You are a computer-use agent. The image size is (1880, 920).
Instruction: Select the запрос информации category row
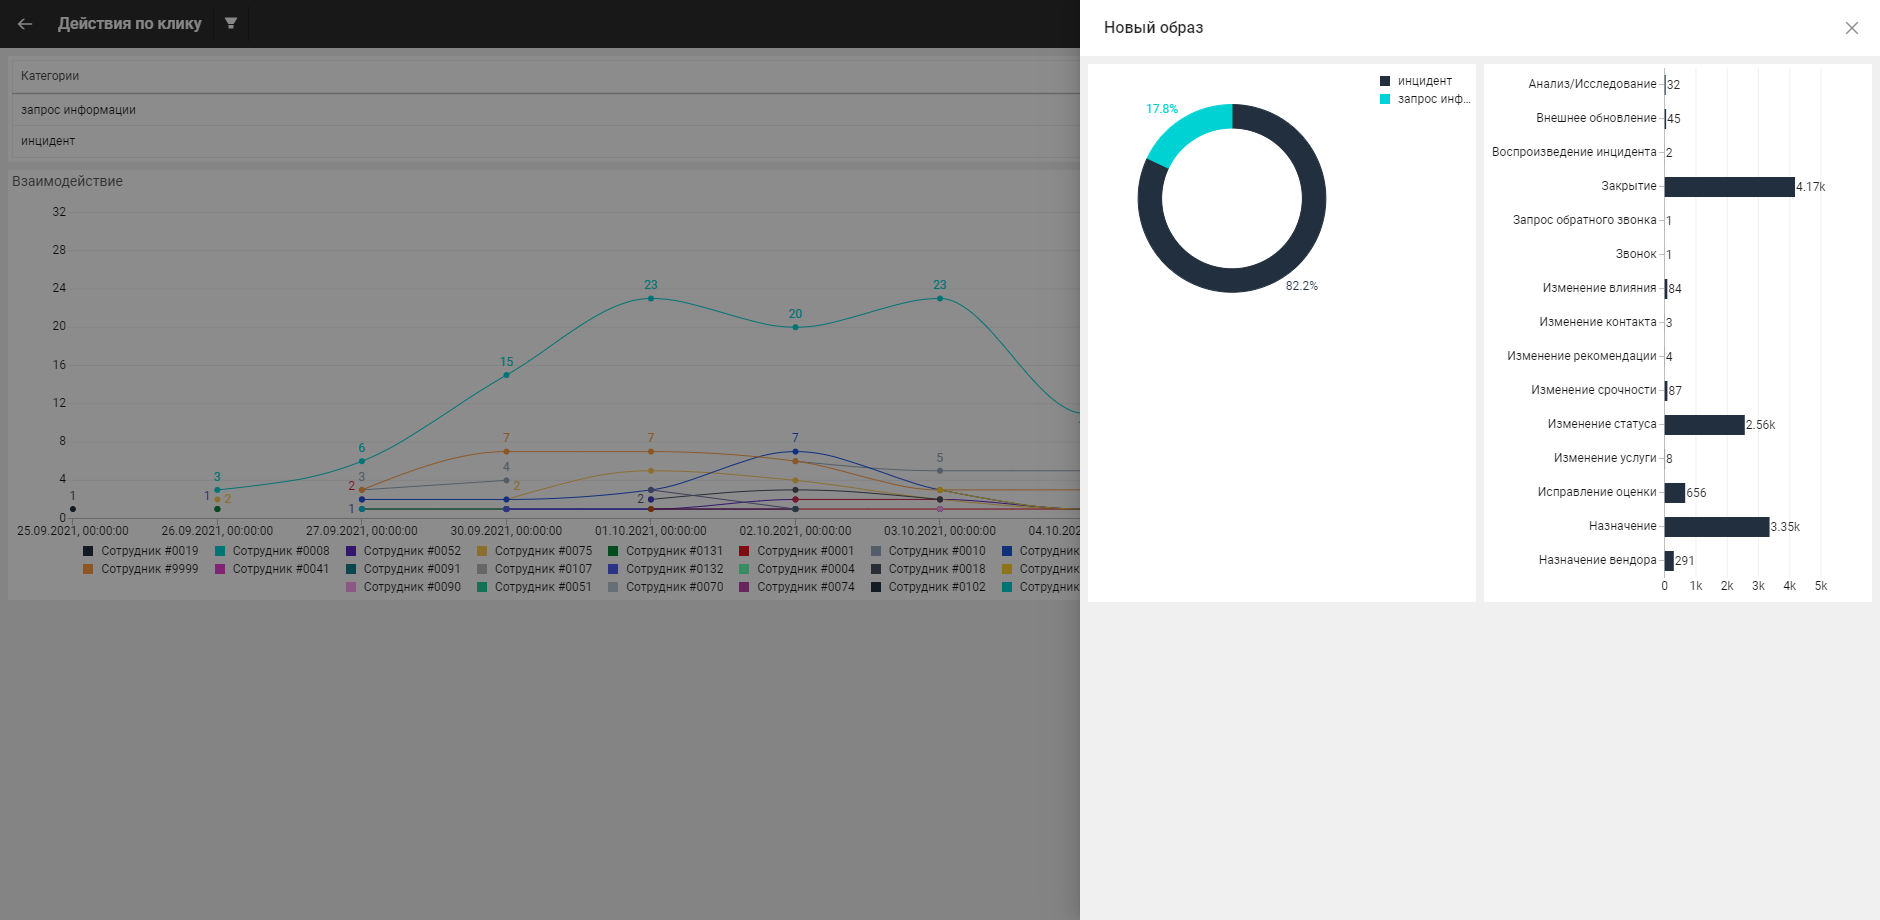(546, 110)
